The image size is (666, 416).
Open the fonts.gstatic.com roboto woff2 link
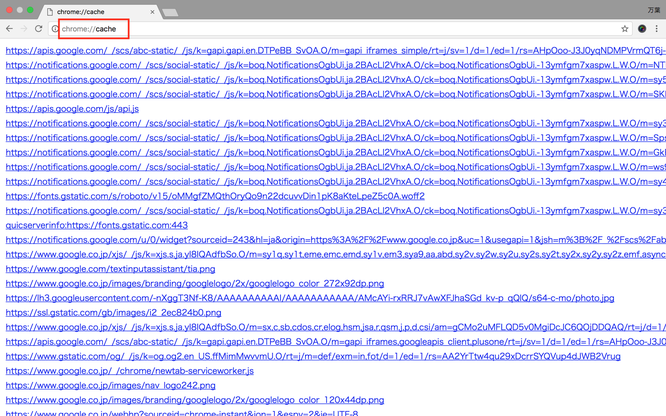[215, 196]
